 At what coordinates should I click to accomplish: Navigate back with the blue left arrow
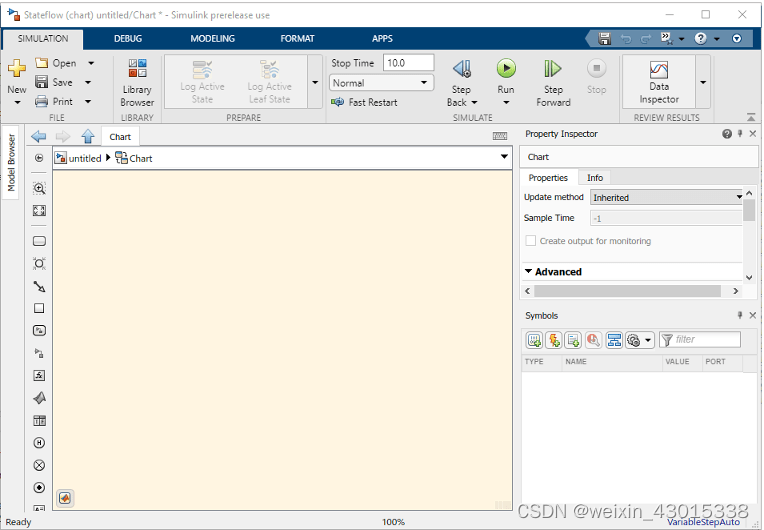[x=39, y=136]
